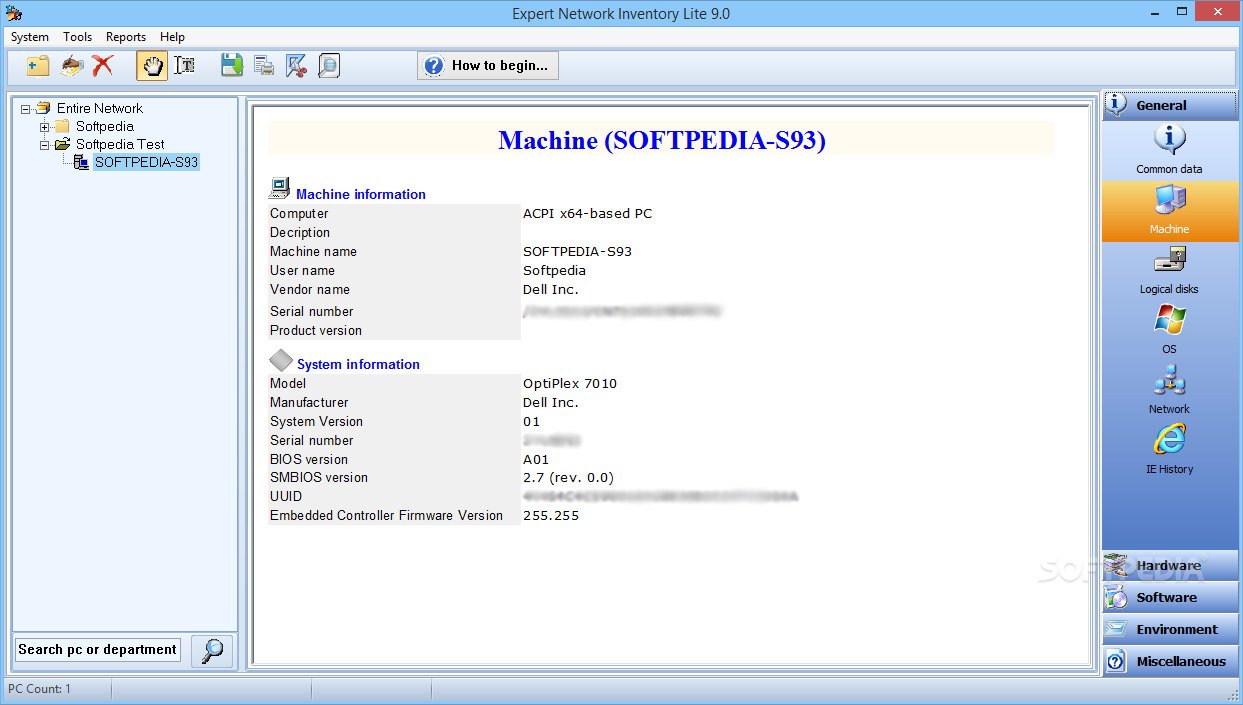This screenshot has height=705, width=1243.
Task: Open the IE History view
Action: pyautogui.click(x=1169, y=449)
